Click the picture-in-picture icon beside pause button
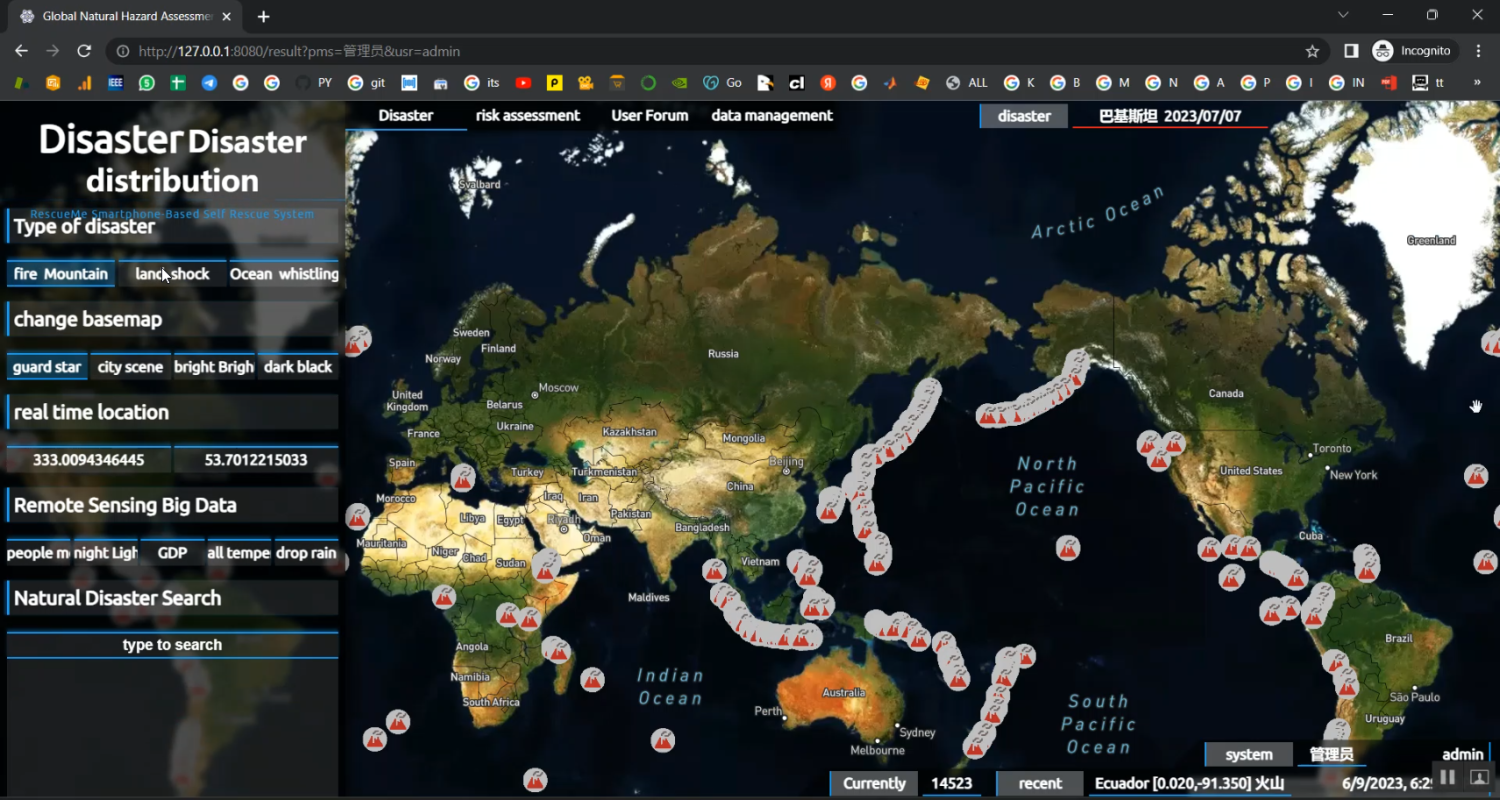This screenshot has width=1500, height=800. pos(1479,777)
